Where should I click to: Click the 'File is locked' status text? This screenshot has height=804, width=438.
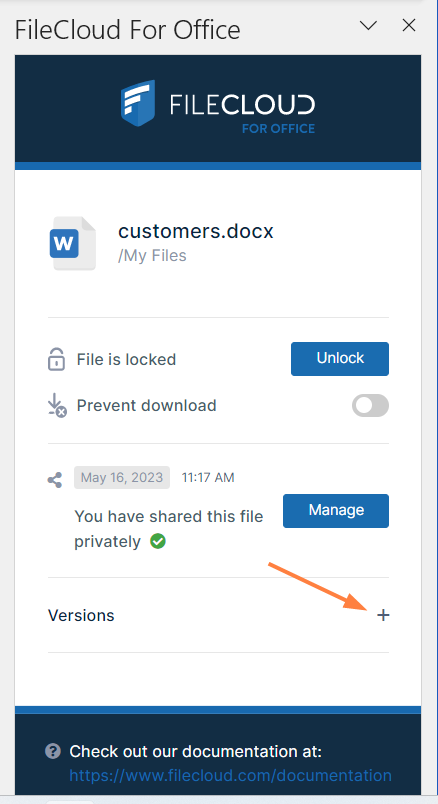(x=126, y=359)
